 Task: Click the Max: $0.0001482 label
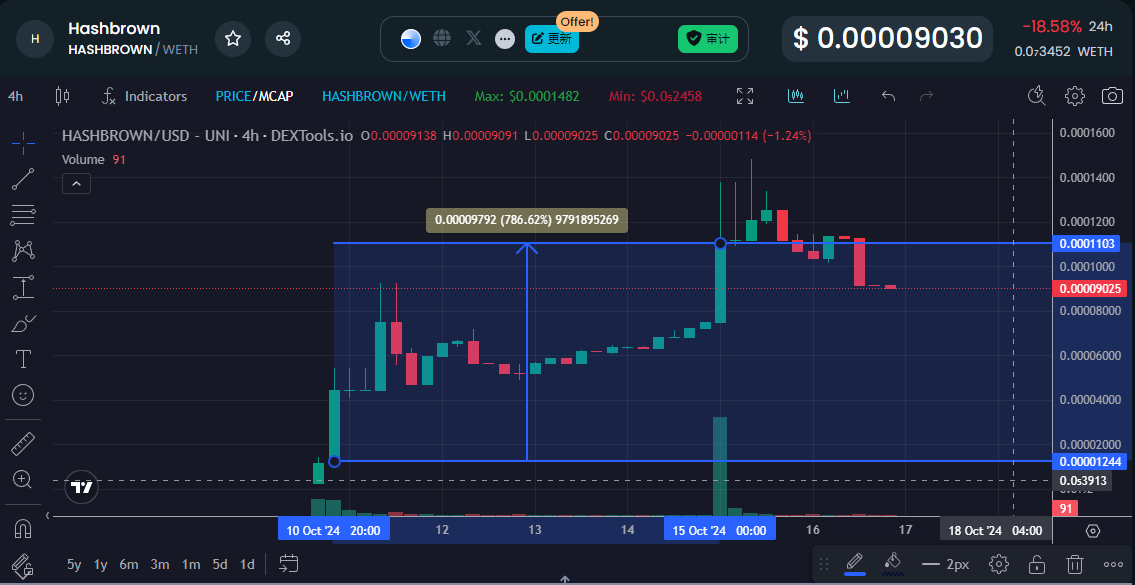(x=527, y=96)
